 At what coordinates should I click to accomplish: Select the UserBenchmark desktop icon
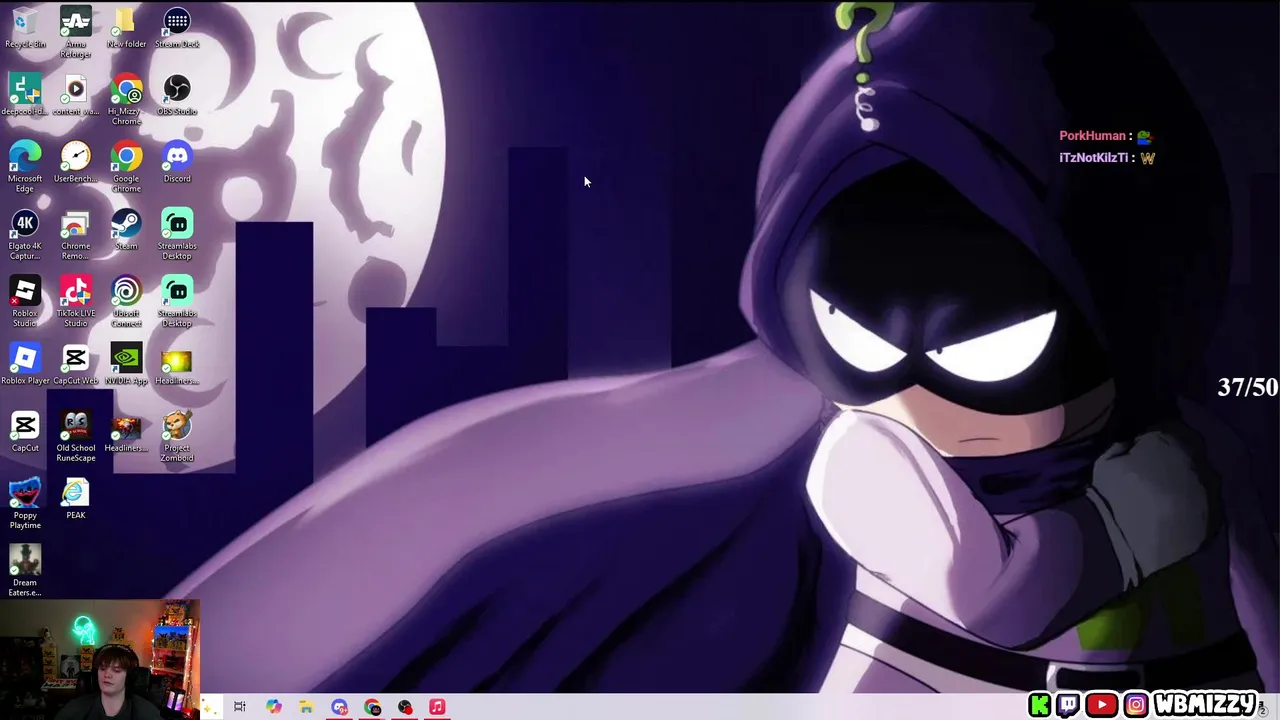coord(75,162)
